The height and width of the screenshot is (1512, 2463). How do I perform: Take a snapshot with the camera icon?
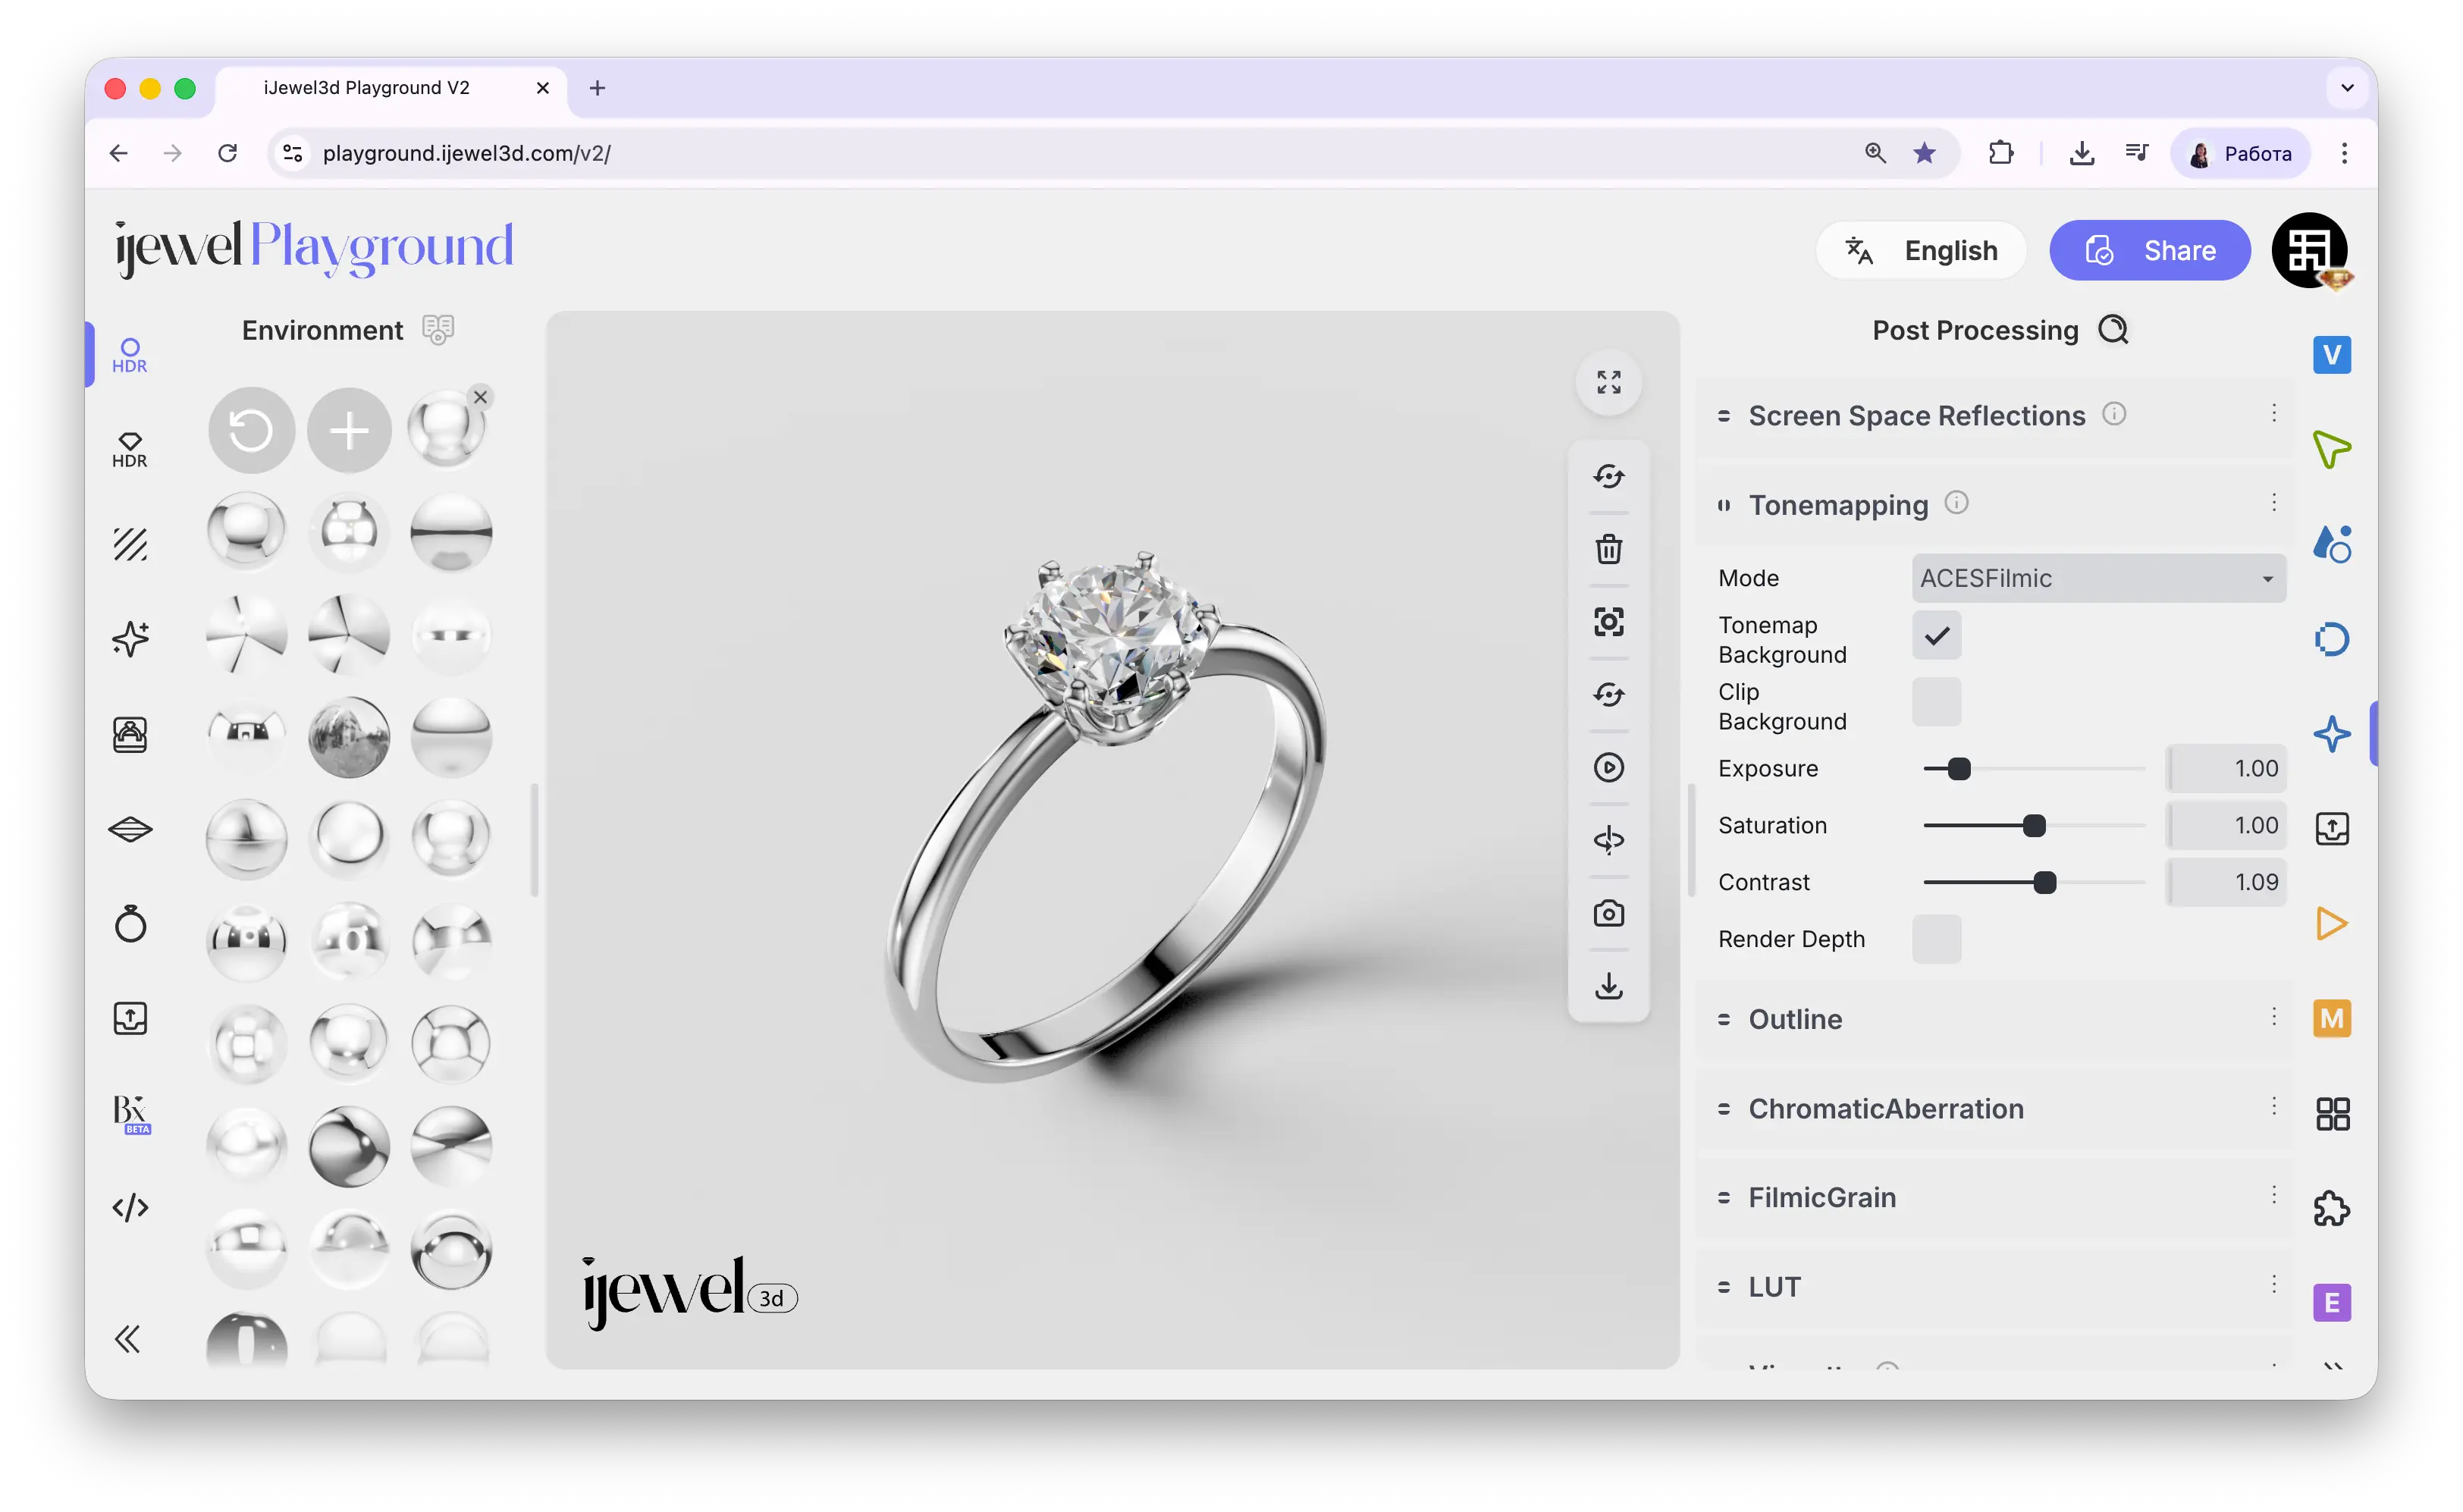tap(1608, 913)
